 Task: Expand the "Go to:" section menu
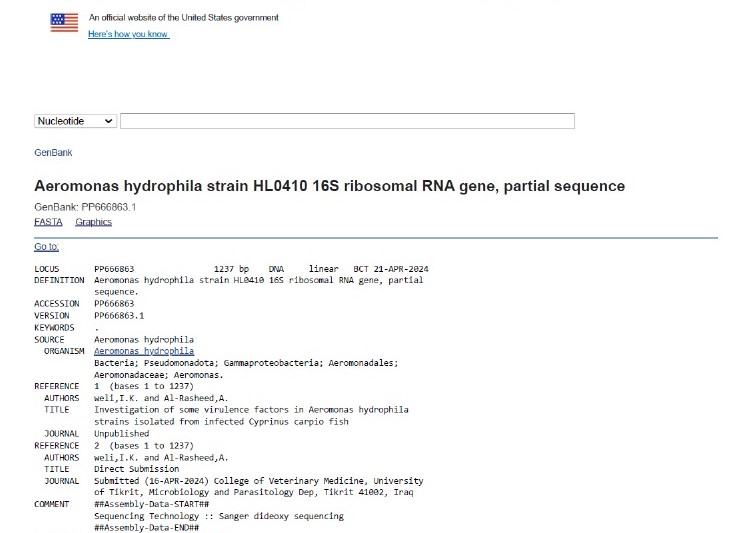46,247
